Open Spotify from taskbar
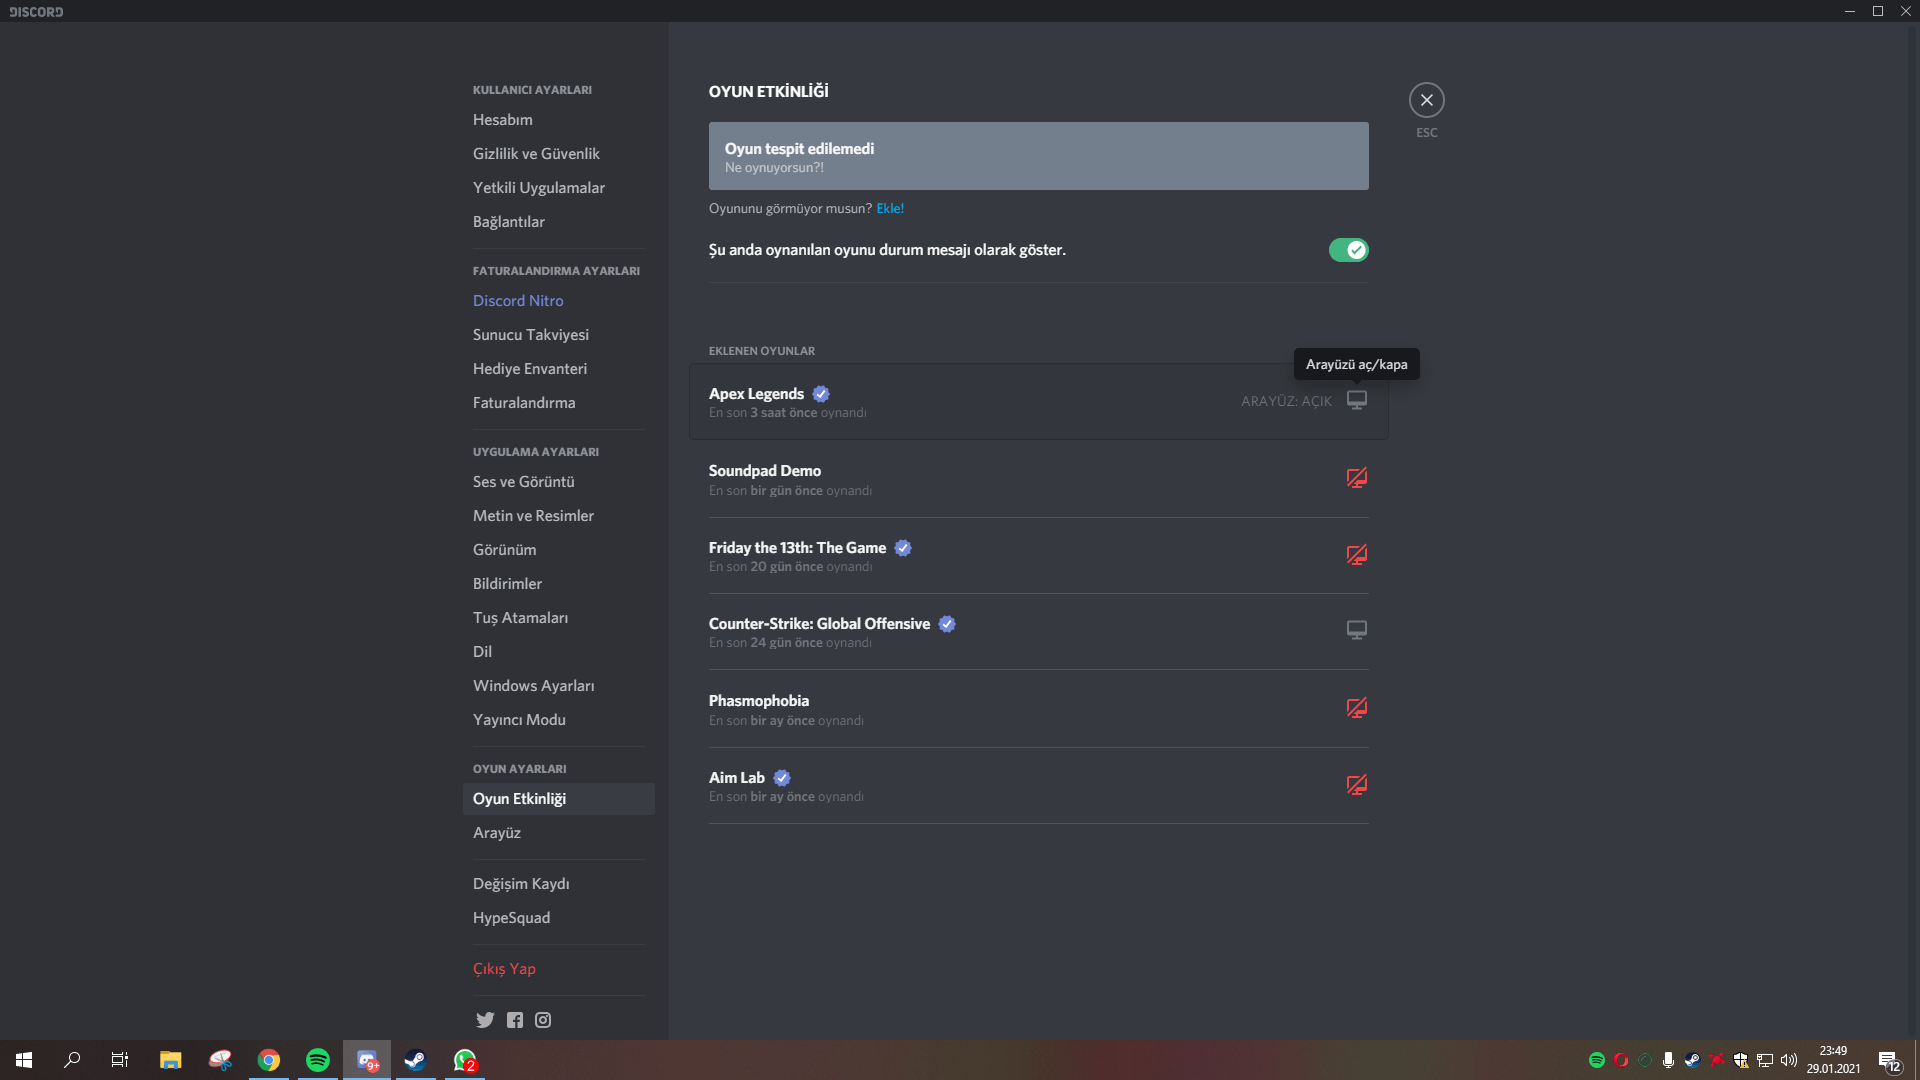This screenshot has height=1080, width=1920. tap(318, 1060)
